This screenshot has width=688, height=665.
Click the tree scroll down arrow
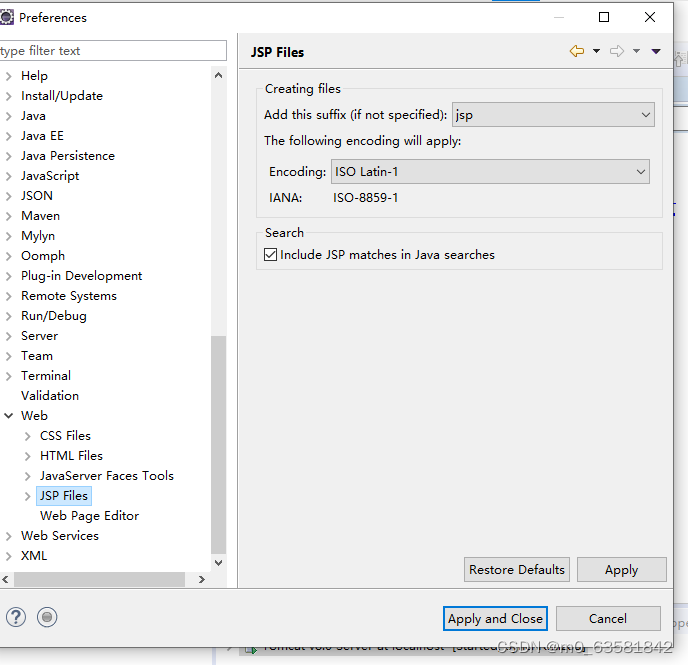219,562
